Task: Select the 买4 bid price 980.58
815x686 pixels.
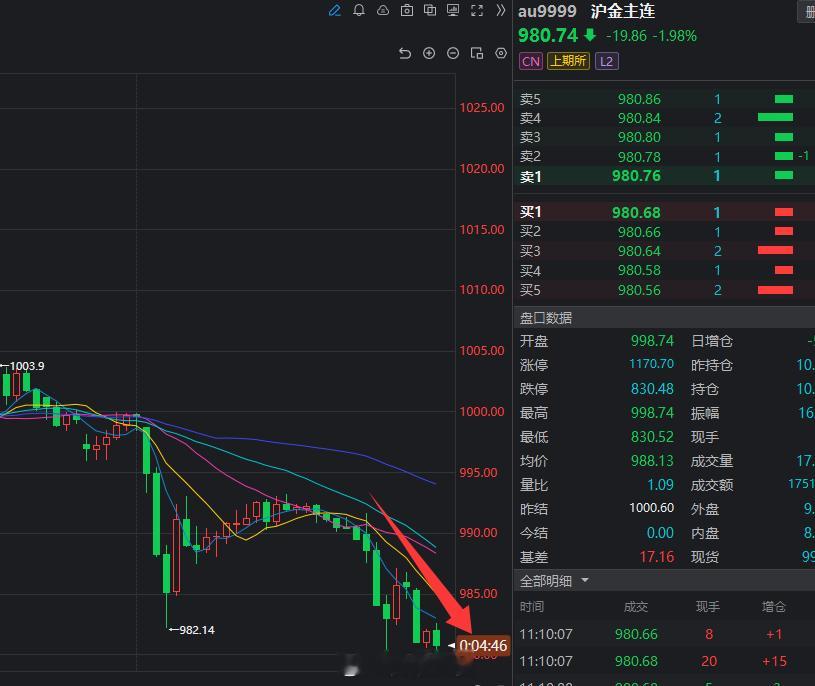Action: tap(639, 270)
